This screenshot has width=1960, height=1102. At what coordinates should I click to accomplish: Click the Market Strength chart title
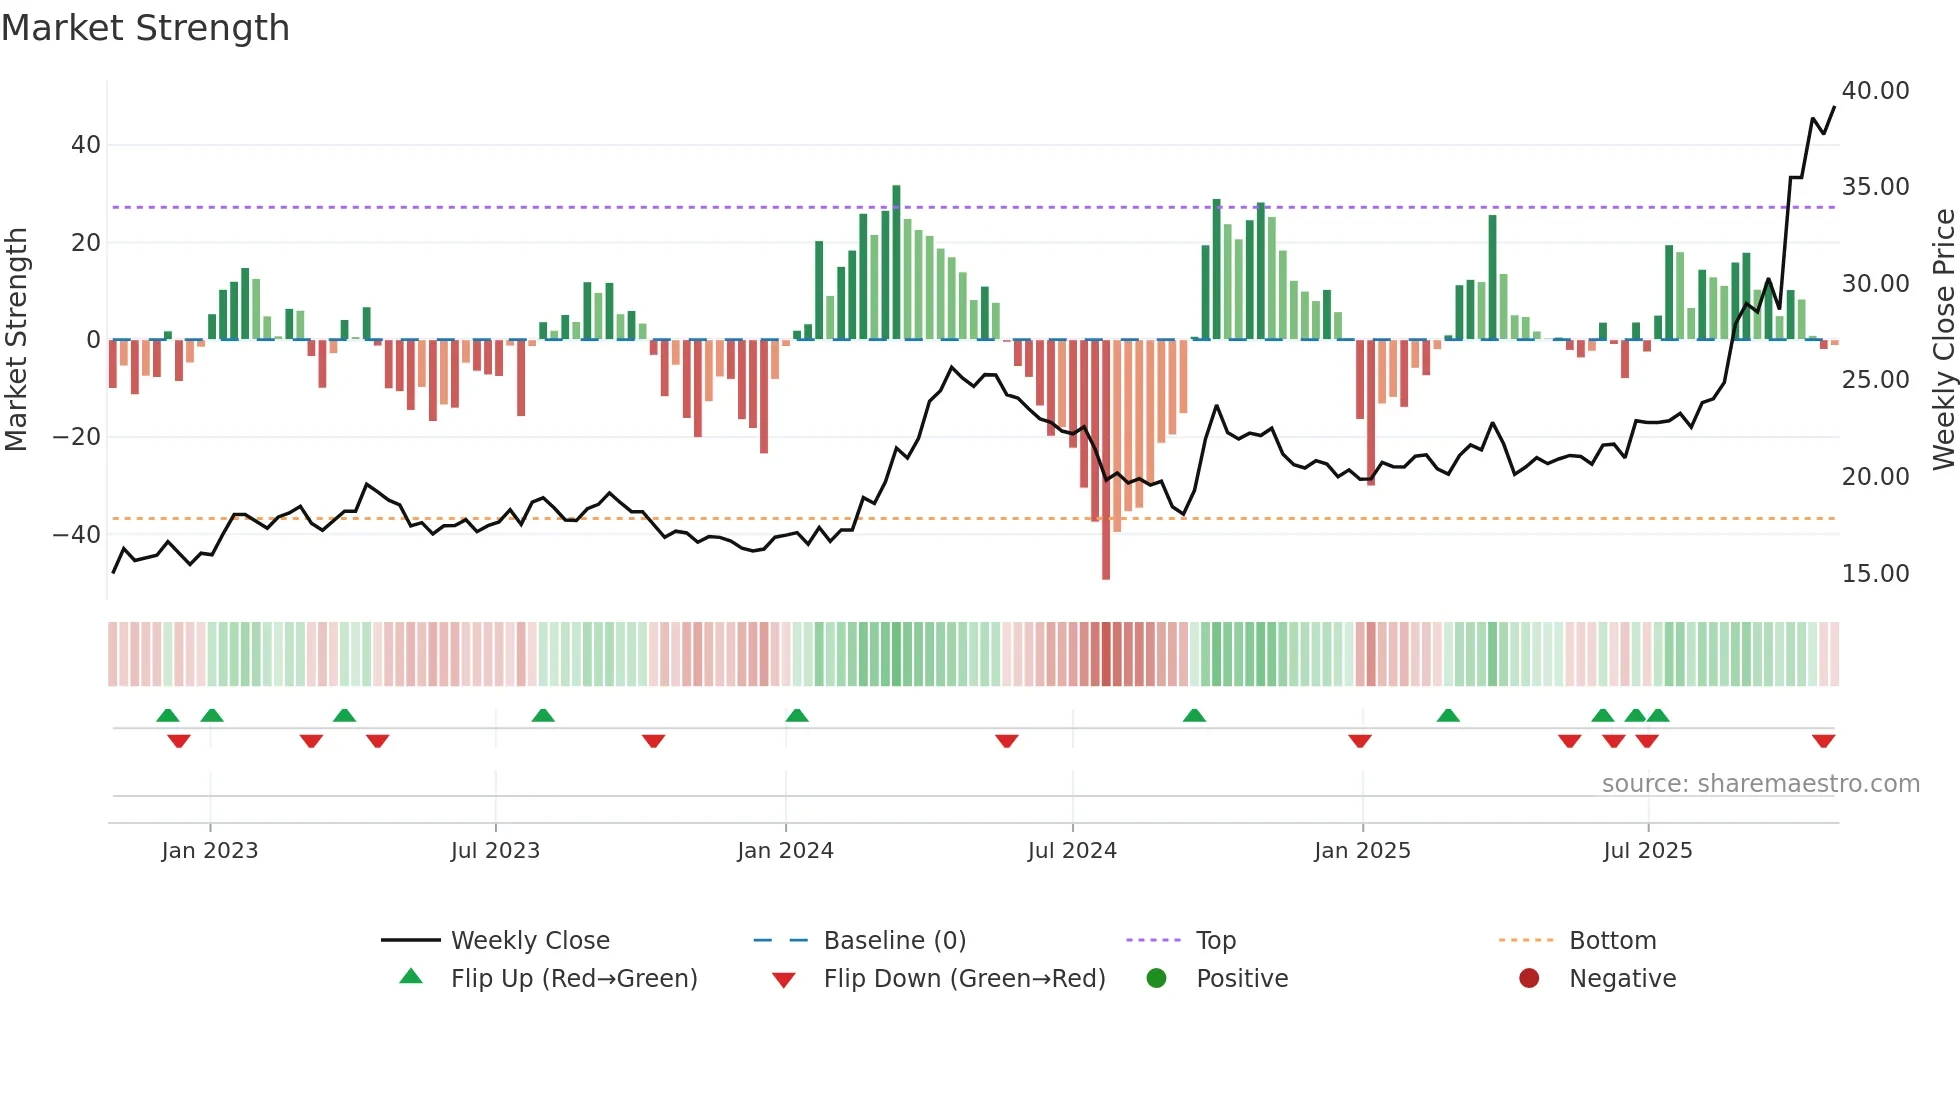[x=145, y=28]
